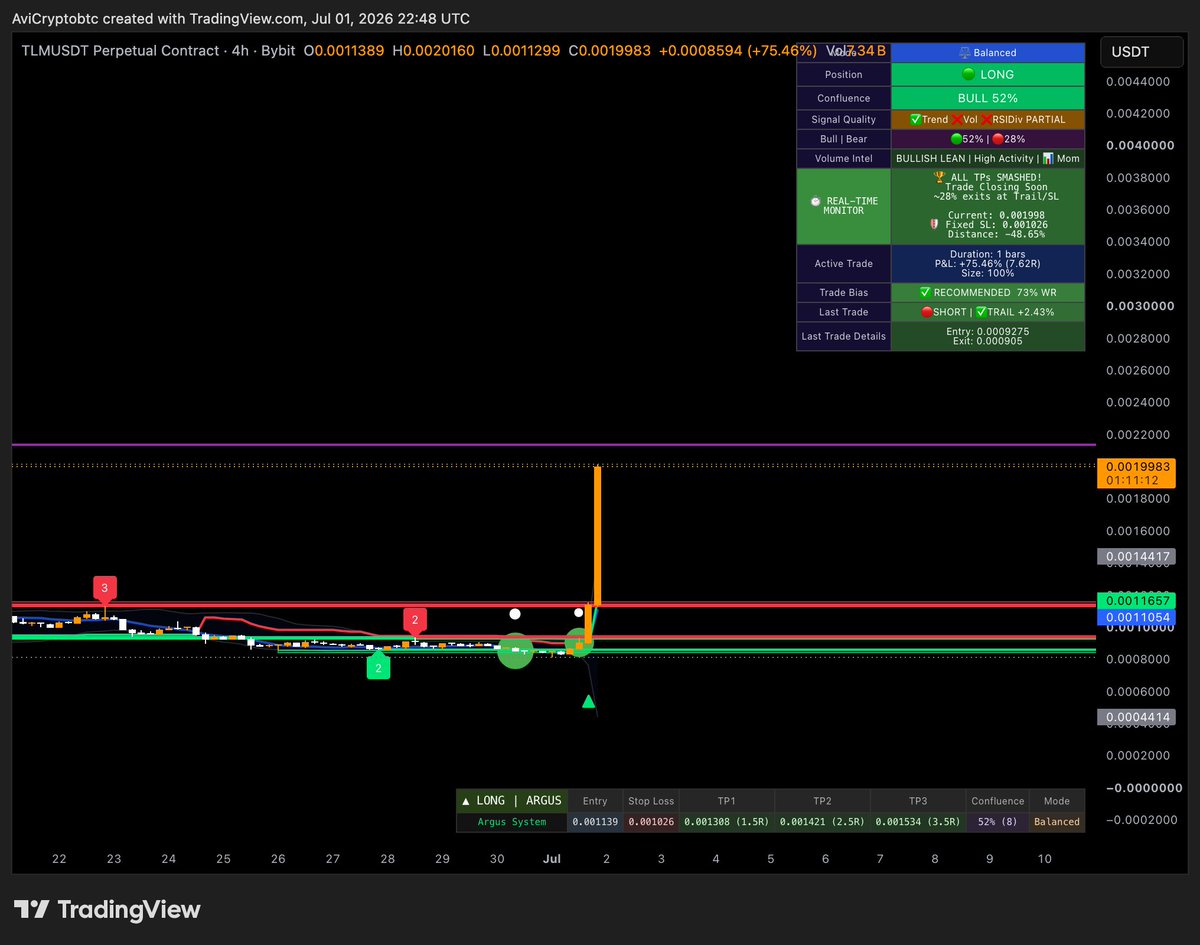Click the Fixed SL: 0.001026 line
The height and width of the screenshot is (945, 1200).
point(987,224)
